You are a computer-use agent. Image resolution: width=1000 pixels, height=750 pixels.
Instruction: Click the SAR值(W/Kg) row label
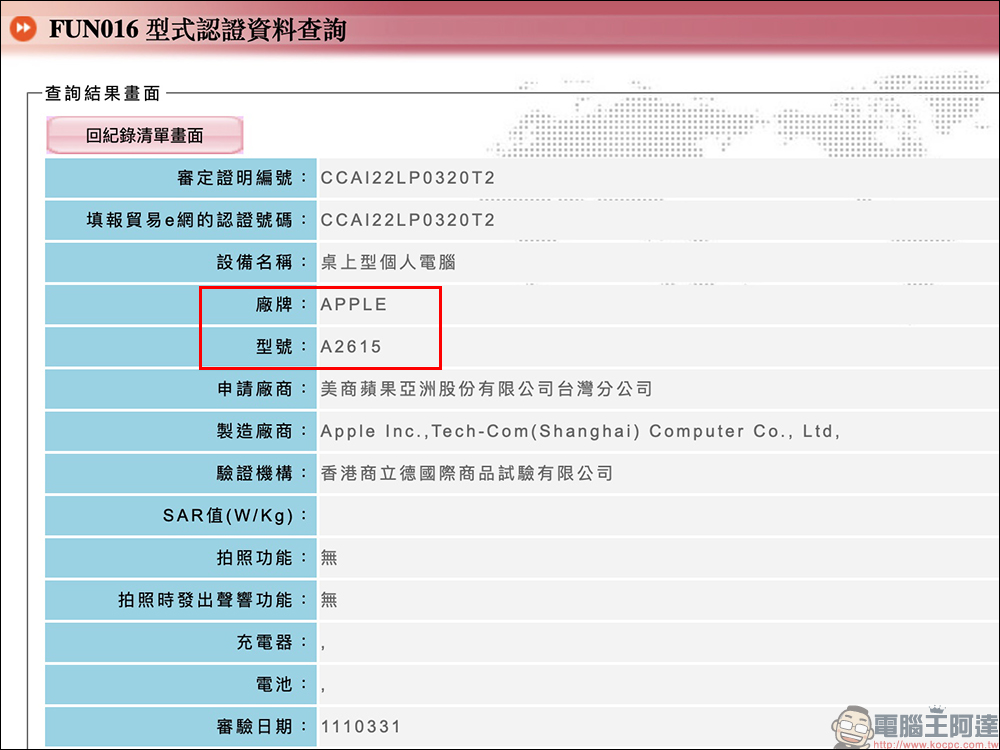point(235,515)
